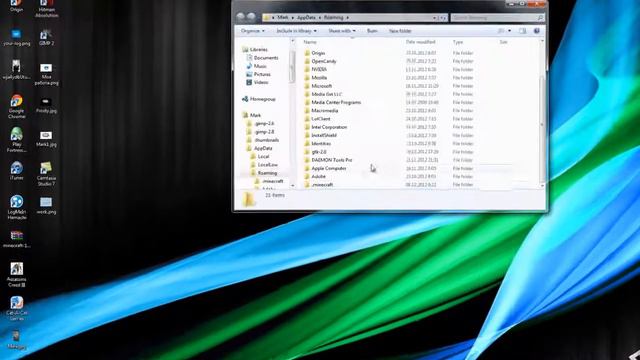Screen dimensions: 640x360
Task: Open the iTunes desktop icon
Action: 17,171
